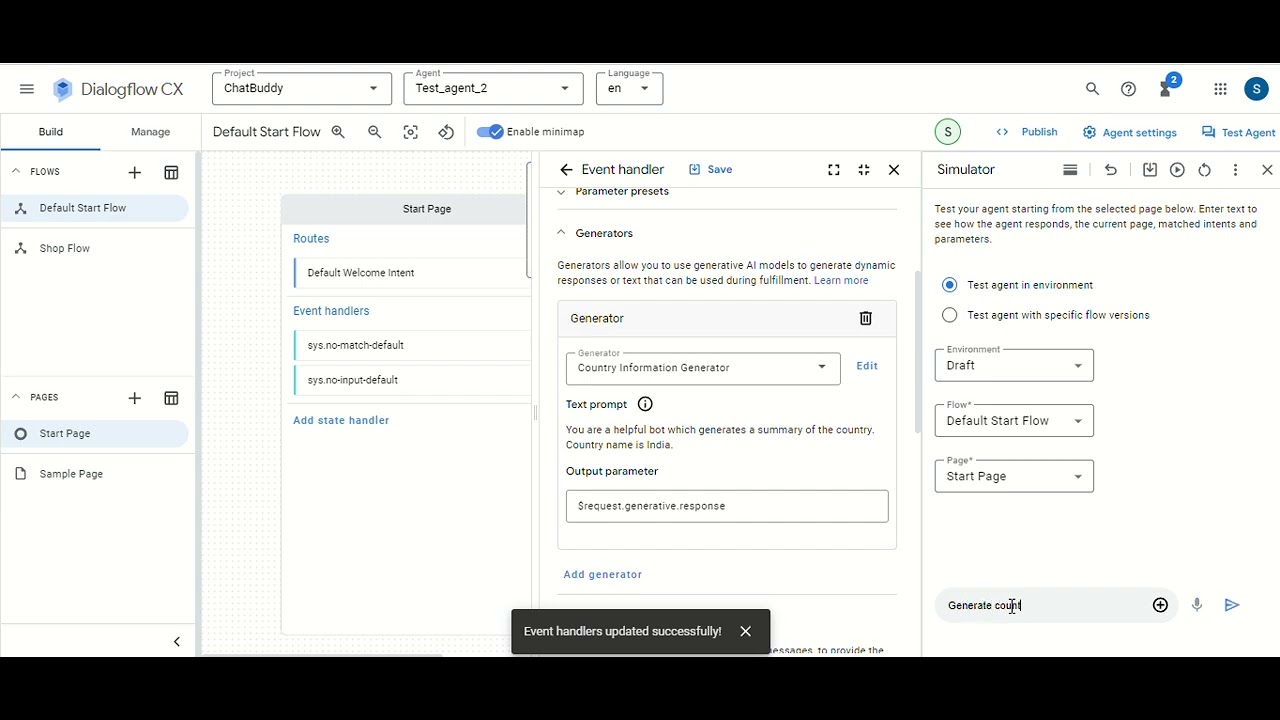The height and width of the screenshot is (720, 1280).
Task: Select Test agent in environment option
Action: (950, 285)
